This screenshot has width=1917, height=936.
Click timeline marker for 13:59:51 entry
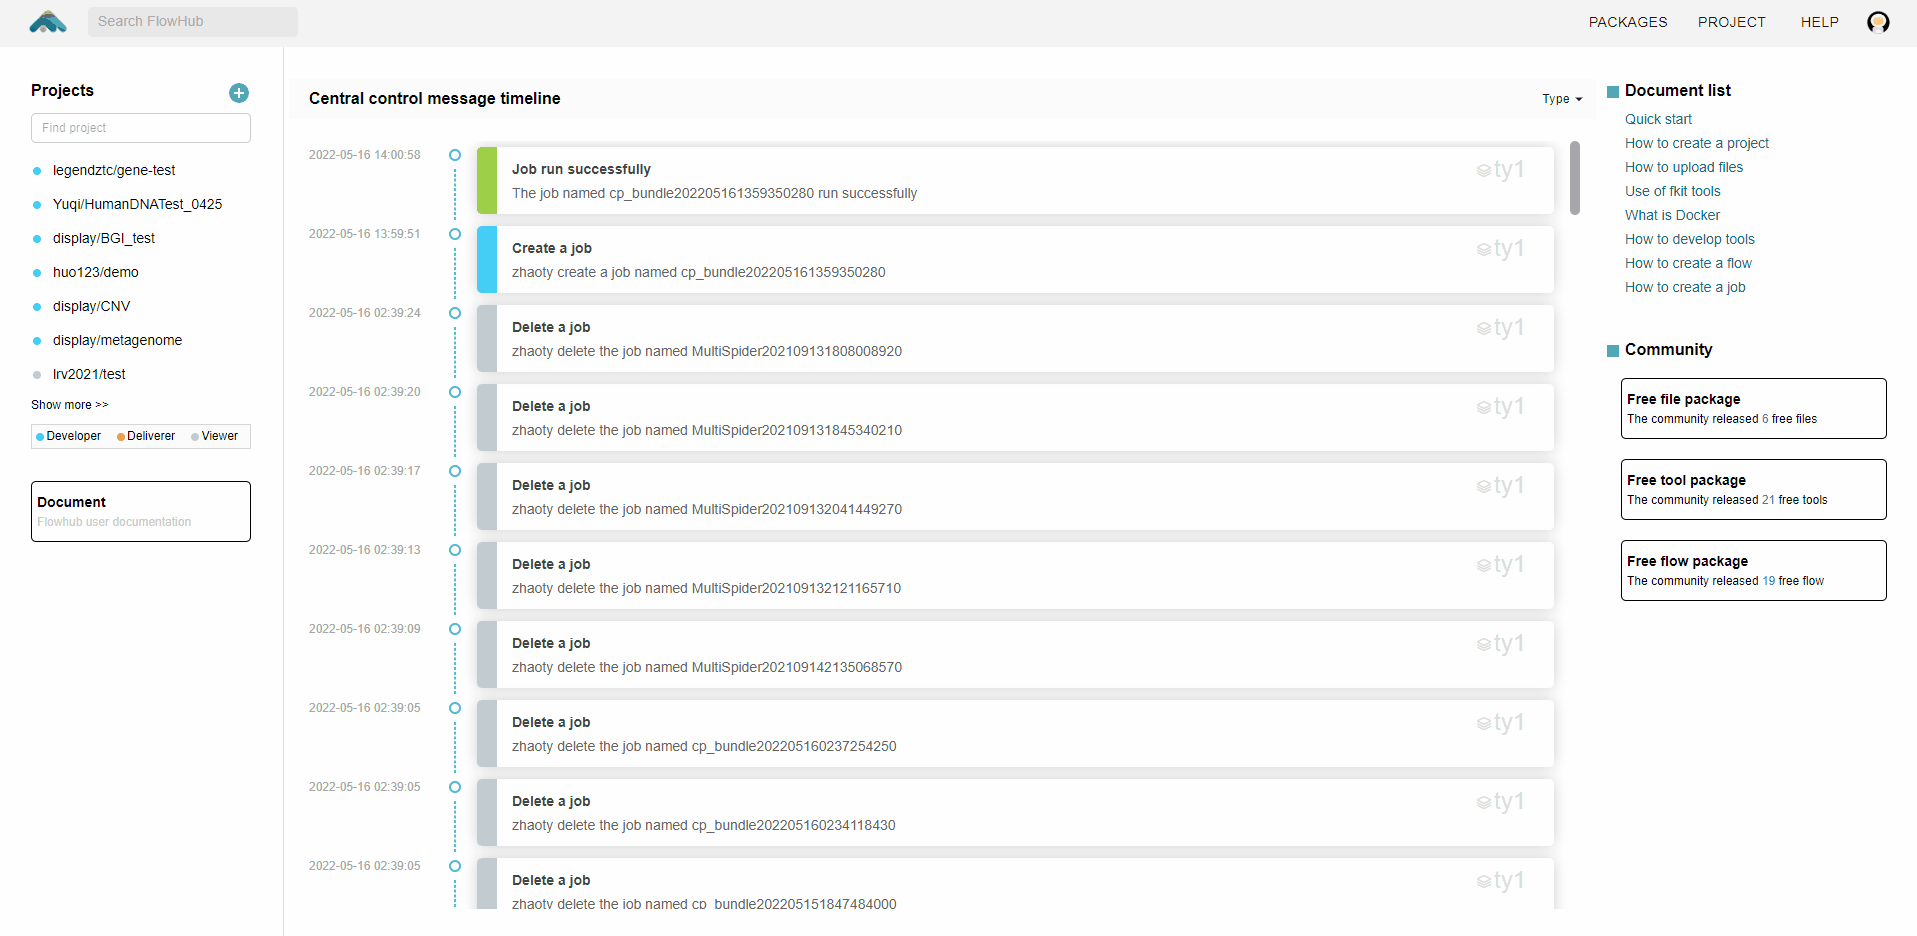455,234
